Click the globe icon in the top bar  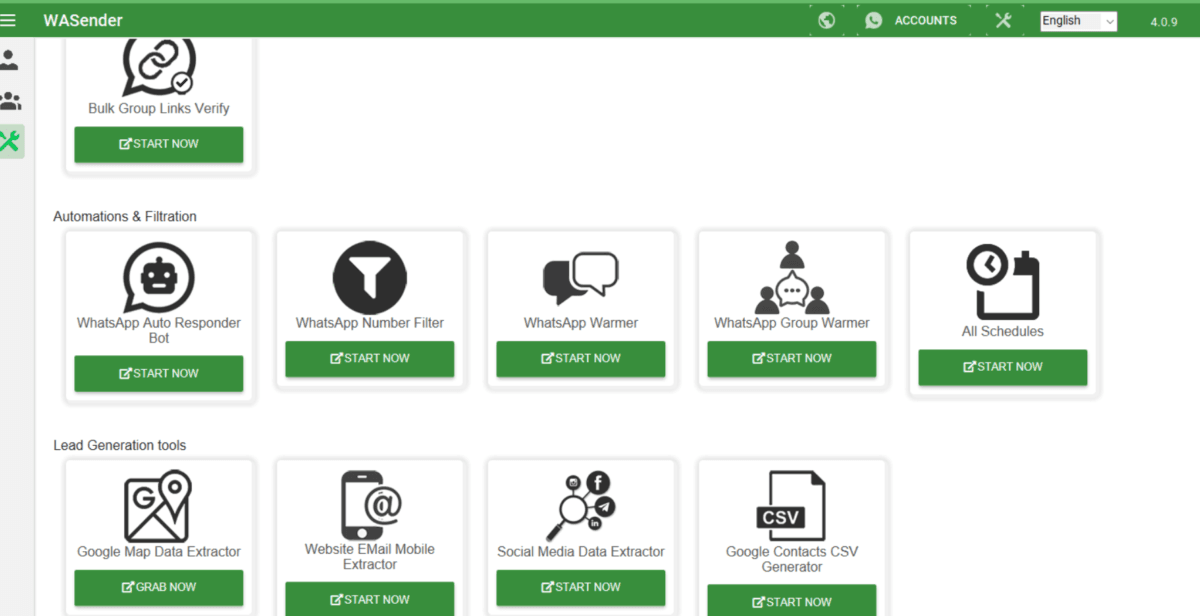[x=826, y=19]
